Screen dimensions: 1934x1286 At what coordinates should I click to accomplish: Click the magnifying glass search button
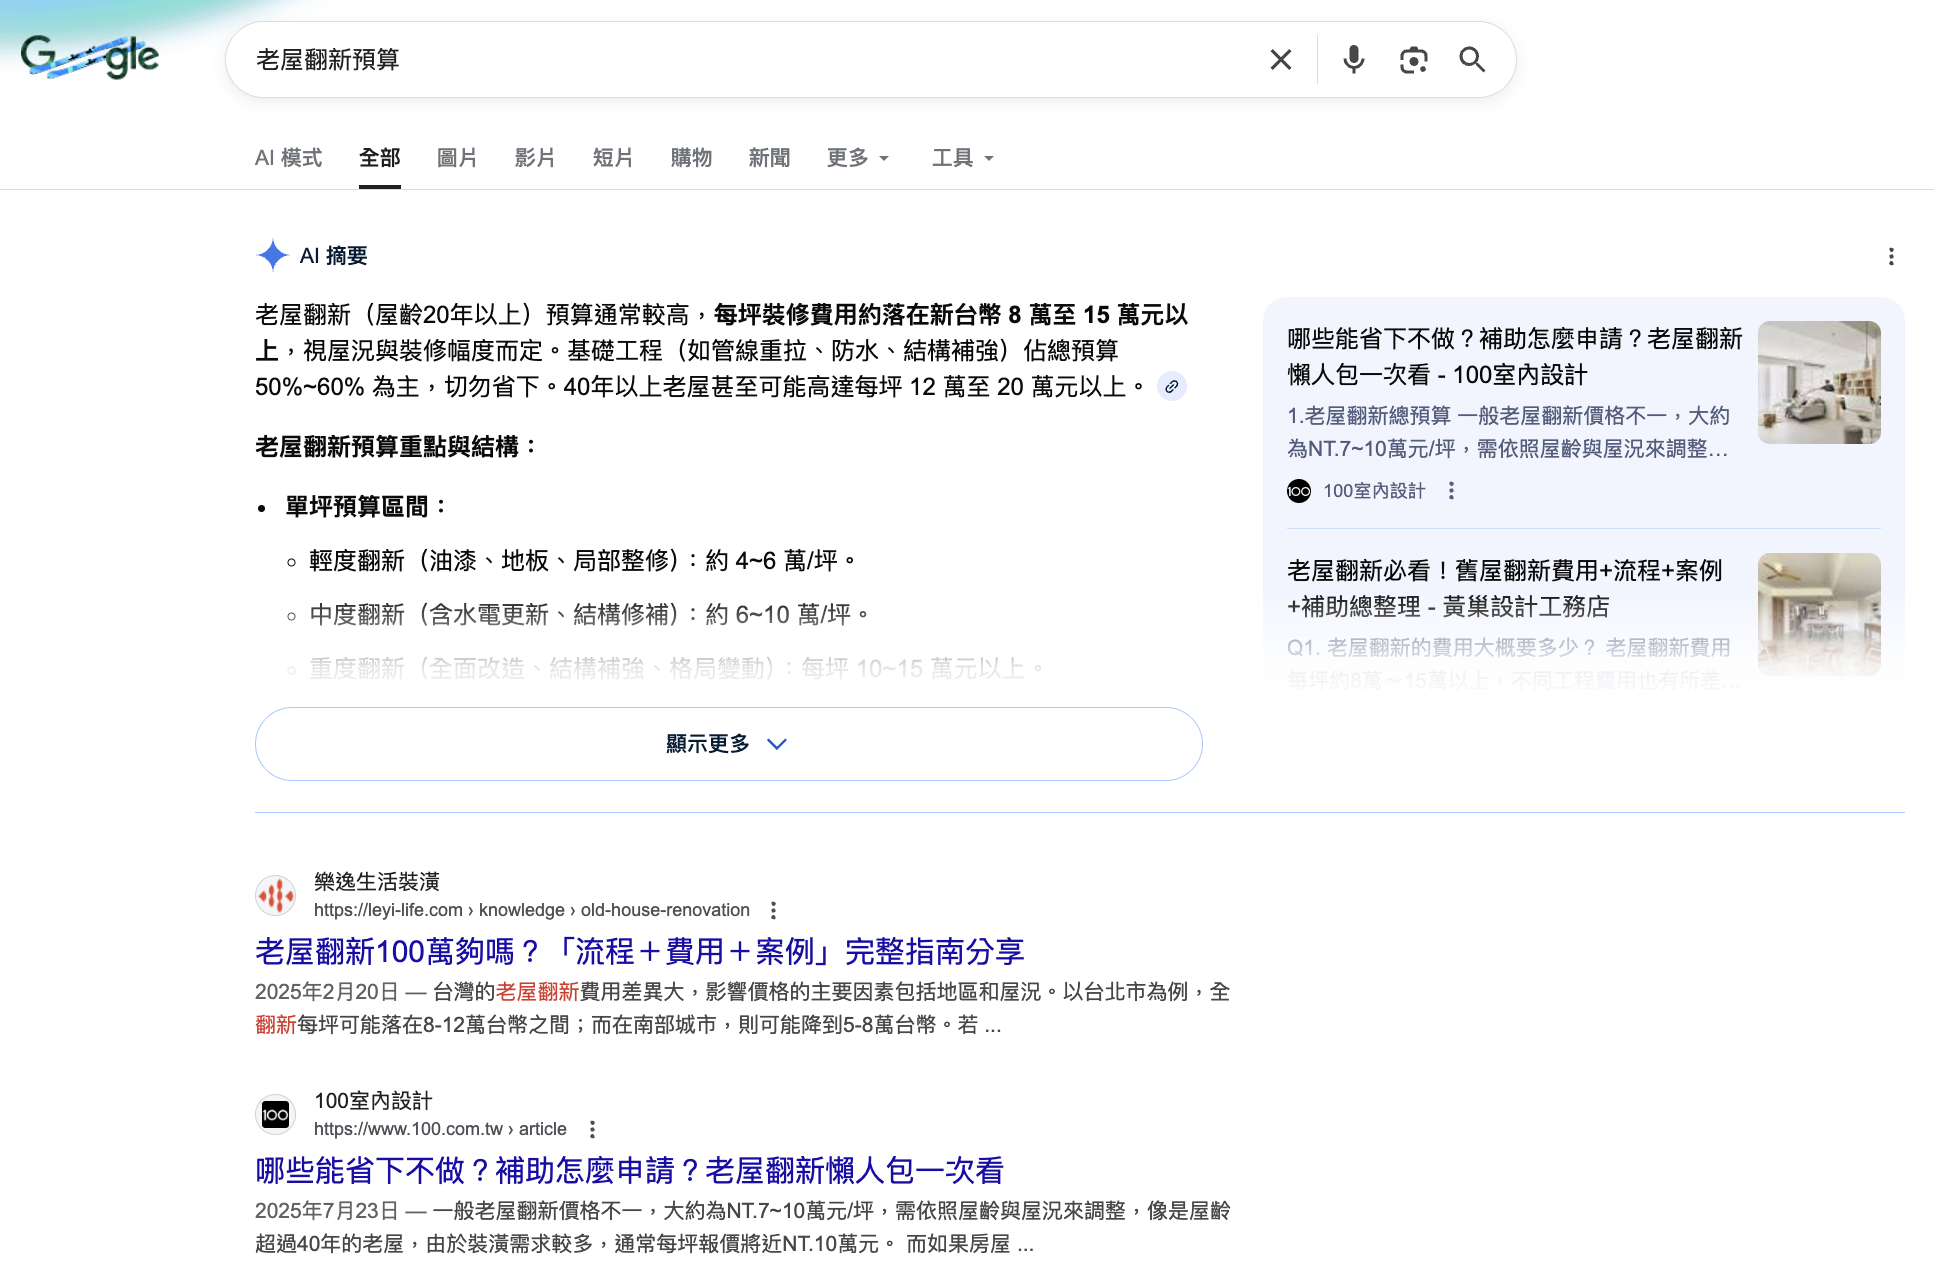coord(1472,60)
